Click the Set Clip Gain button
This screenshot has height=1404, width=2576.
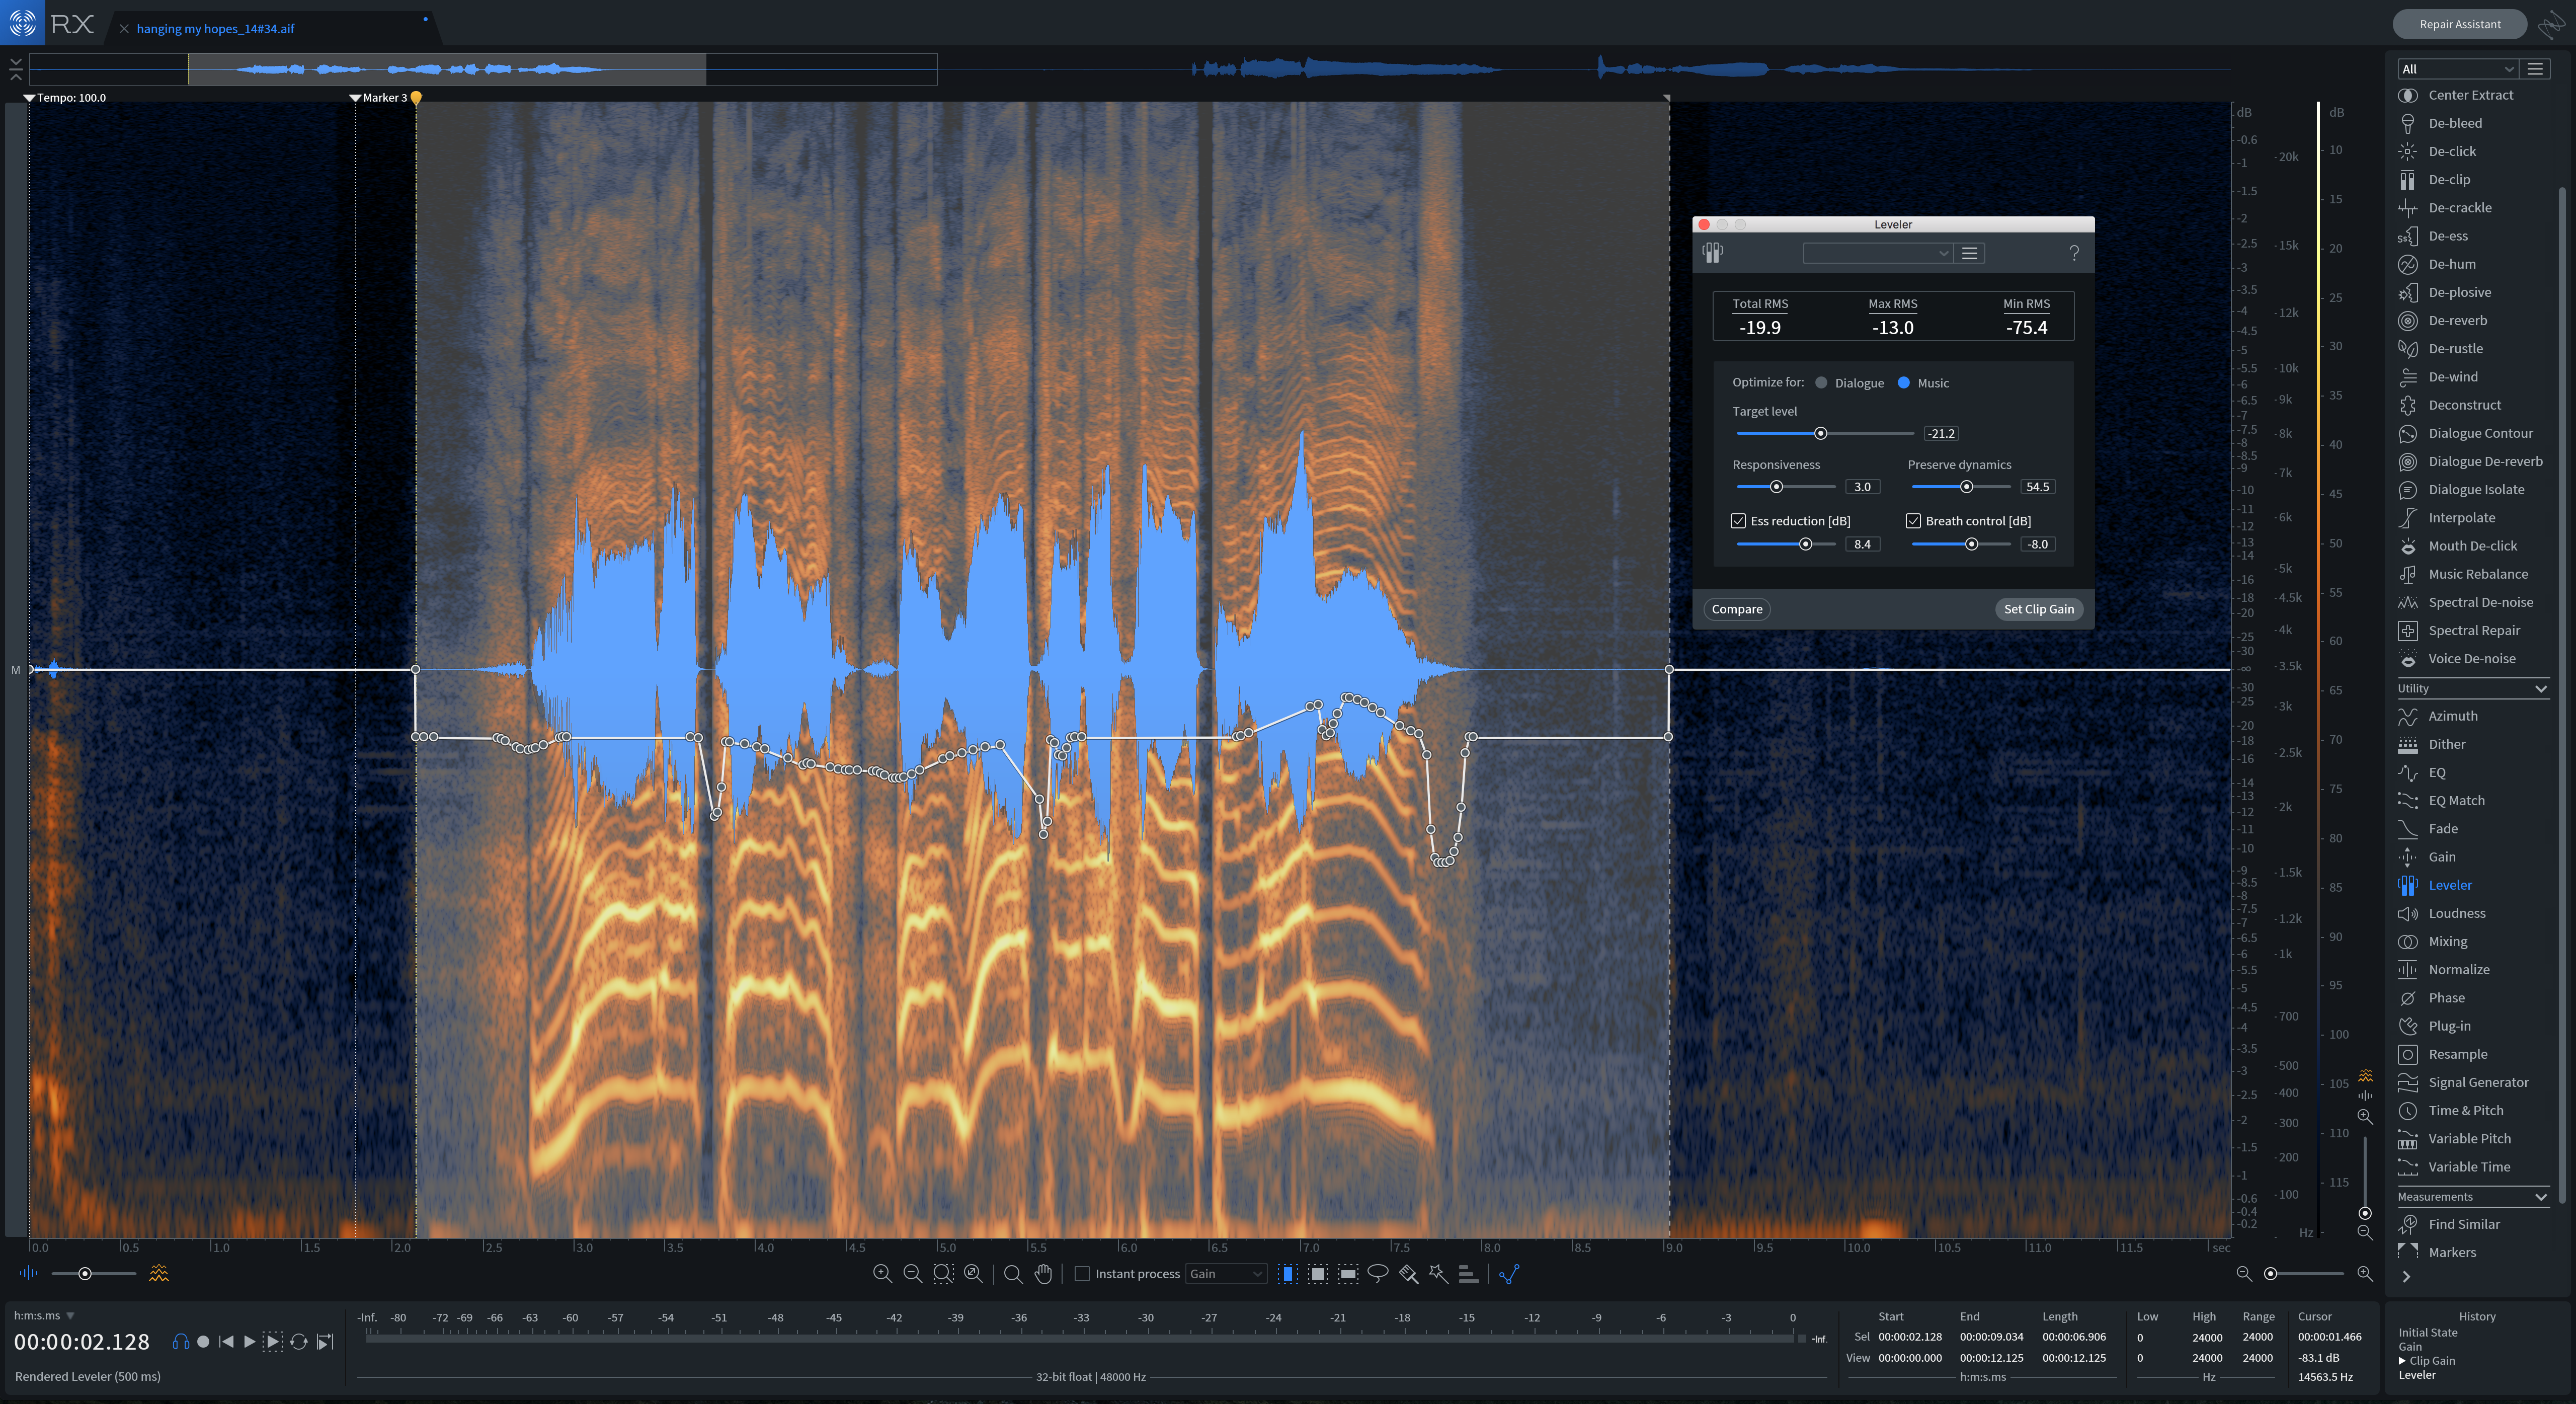(2039, 609)
